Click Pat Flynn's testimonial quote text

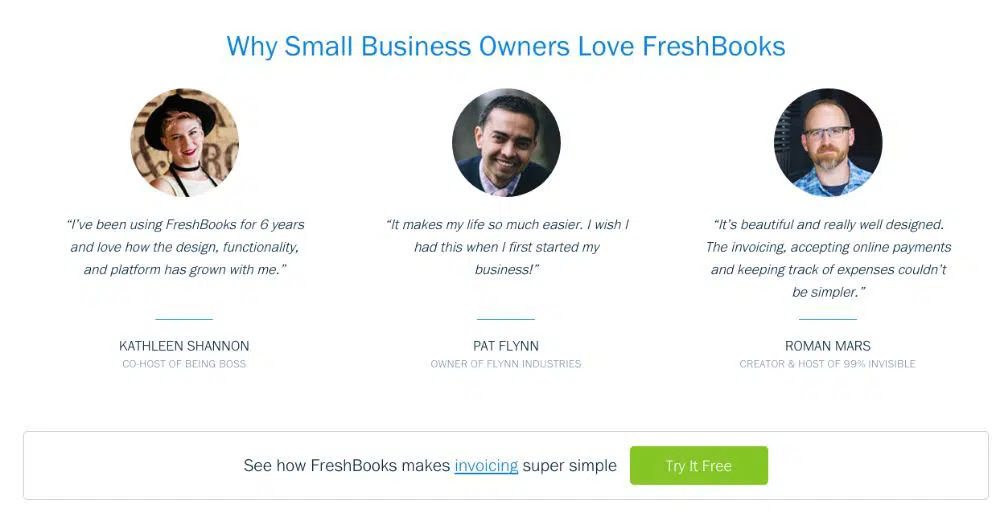pos(506,247)
